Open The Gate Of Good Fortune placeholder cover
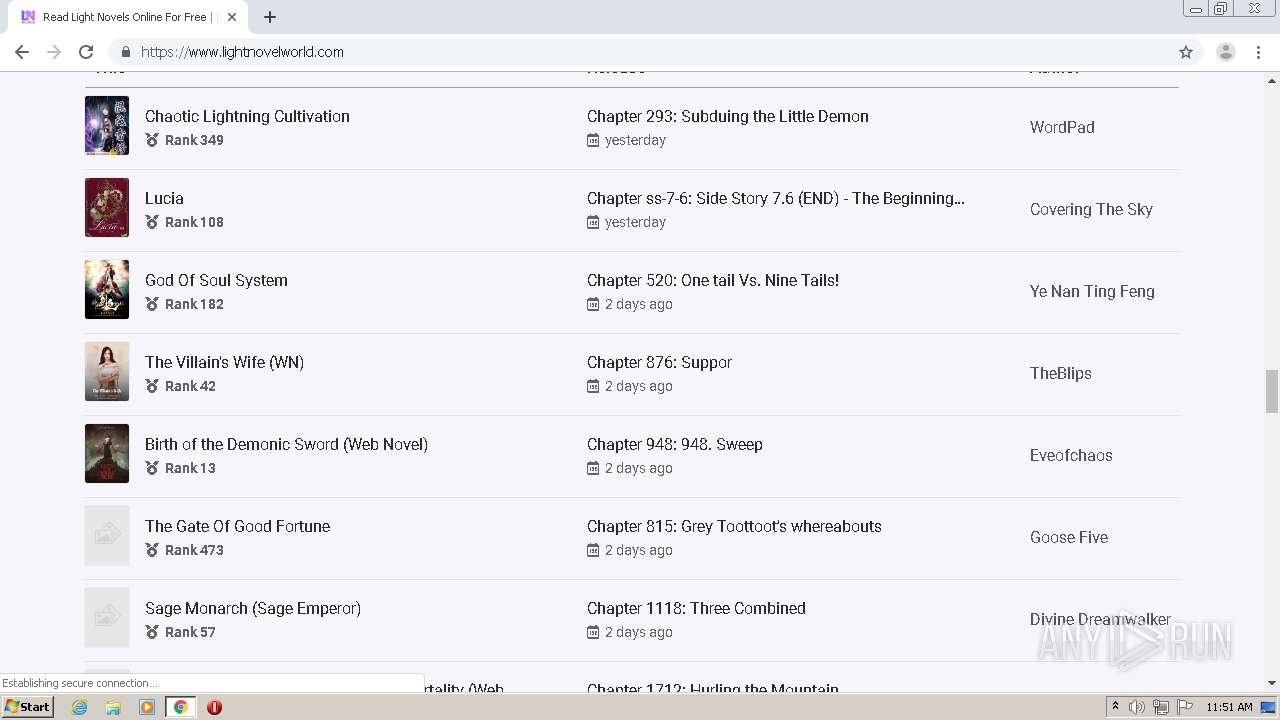This screenshot has width=1280, height=720. tap(107, 535)
